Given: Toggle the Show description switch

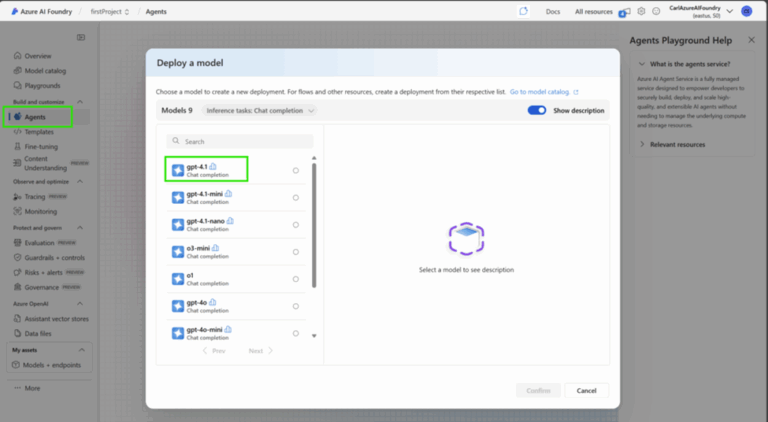Looking at the screenshot, I should tap(537, 110).
